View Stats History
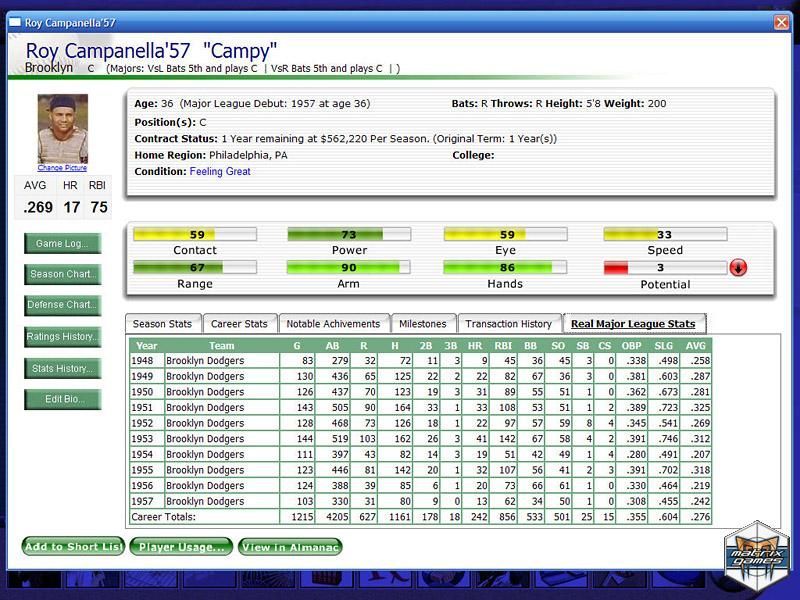The image size is (800, 600). (62, 369)
